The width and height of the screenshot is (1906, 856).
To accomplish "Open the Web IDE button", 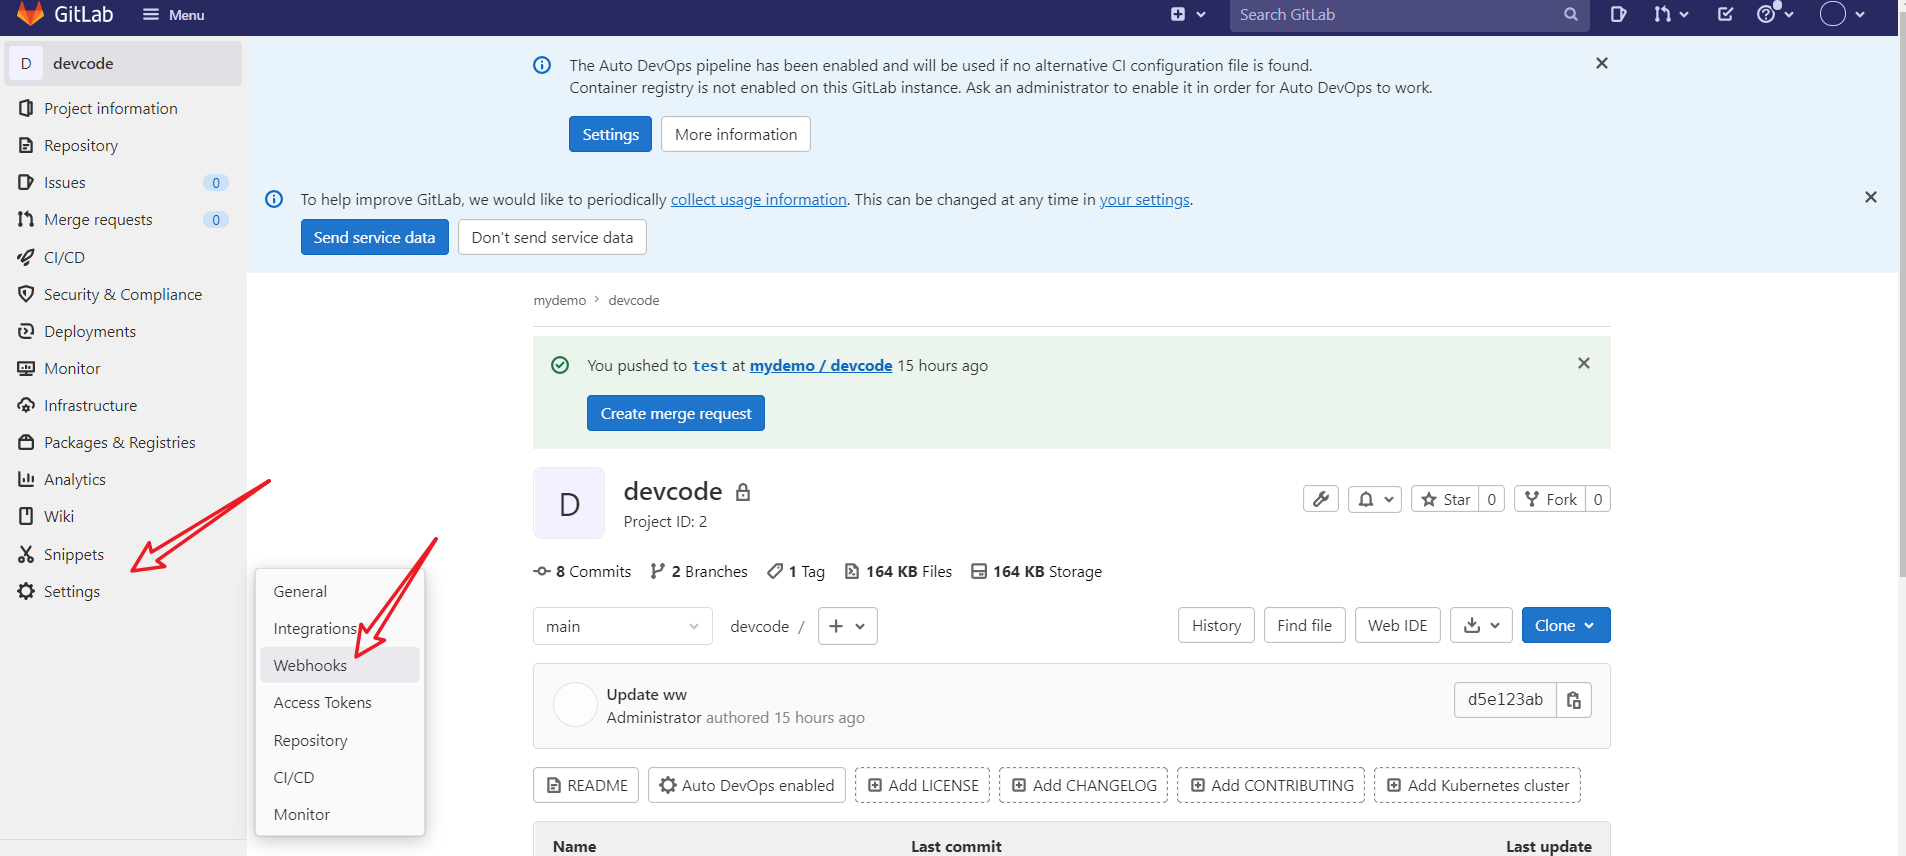I will click(x=1398, y=625).
